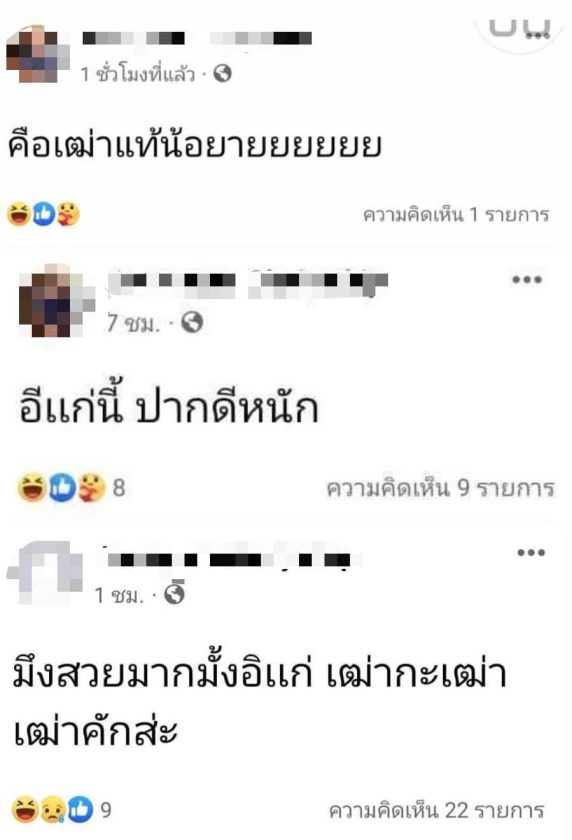Click the care reaction emoji on the first post
This screenshot has width=572, height=840.
click(68, 214)
